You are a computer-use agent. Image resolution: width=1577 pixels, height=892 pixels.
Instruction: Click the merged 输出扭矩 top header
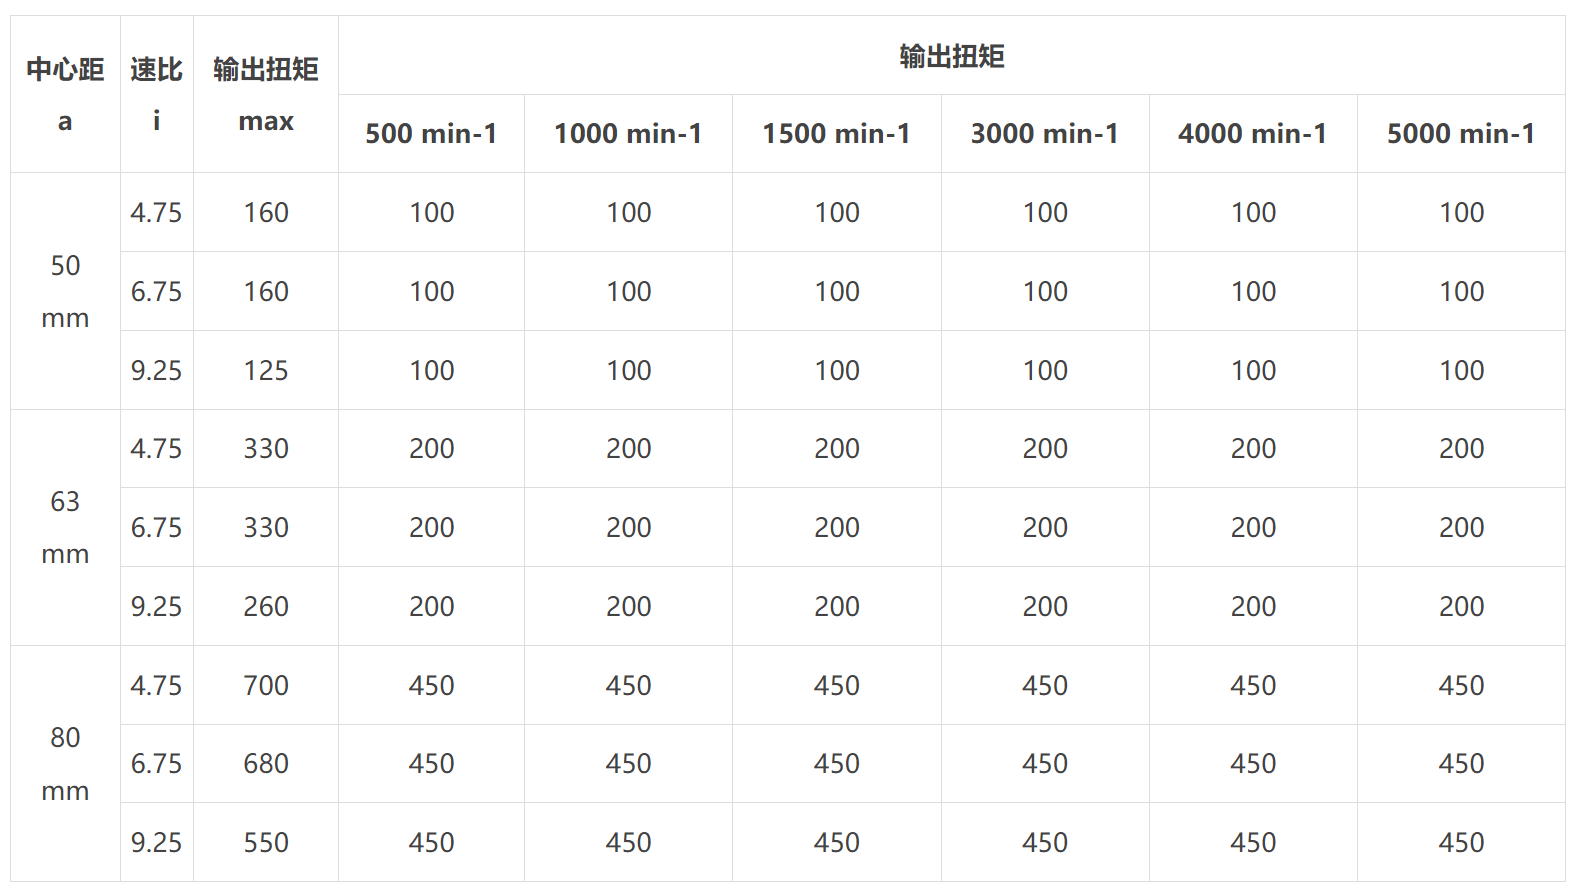(952, 56)
